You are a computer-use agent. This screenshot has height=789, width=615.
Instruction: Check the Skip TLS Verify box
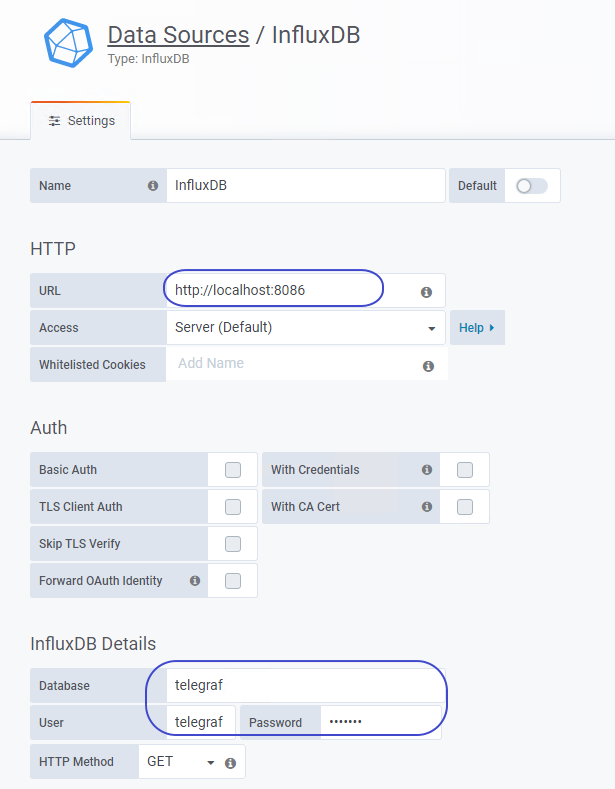233,544
